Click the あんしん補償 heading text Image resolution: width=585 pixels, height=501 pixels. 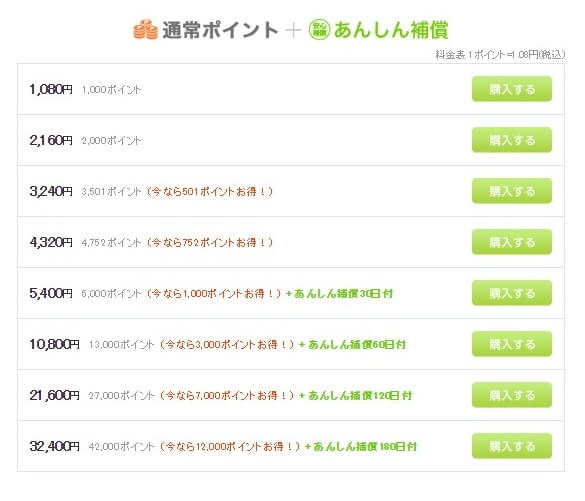tap(391, 30)
